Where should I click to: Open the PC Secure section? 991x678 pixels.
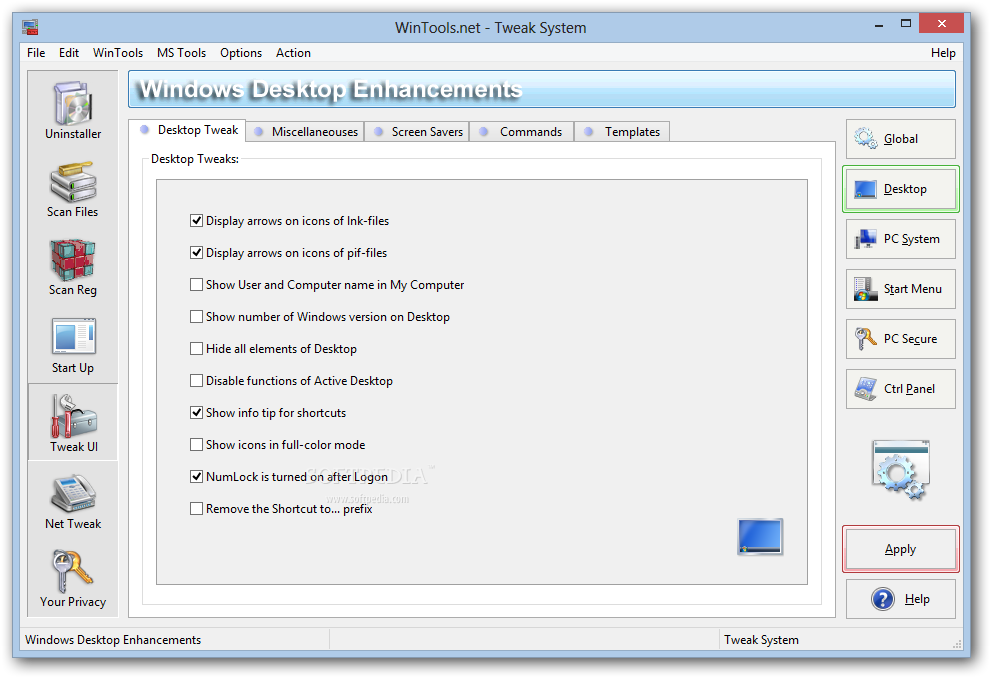coord(901,339)
